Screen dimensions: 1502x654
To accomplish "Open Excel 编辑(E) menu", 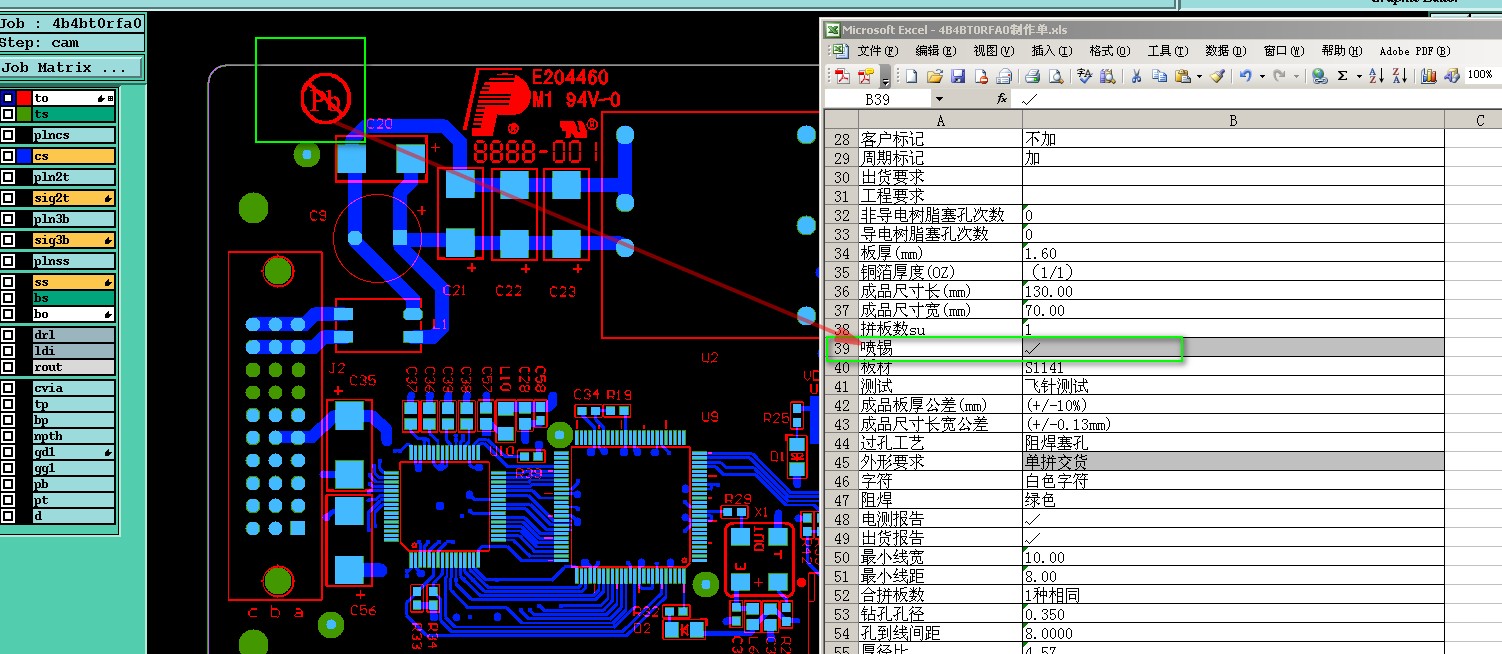I will (935, 51).
